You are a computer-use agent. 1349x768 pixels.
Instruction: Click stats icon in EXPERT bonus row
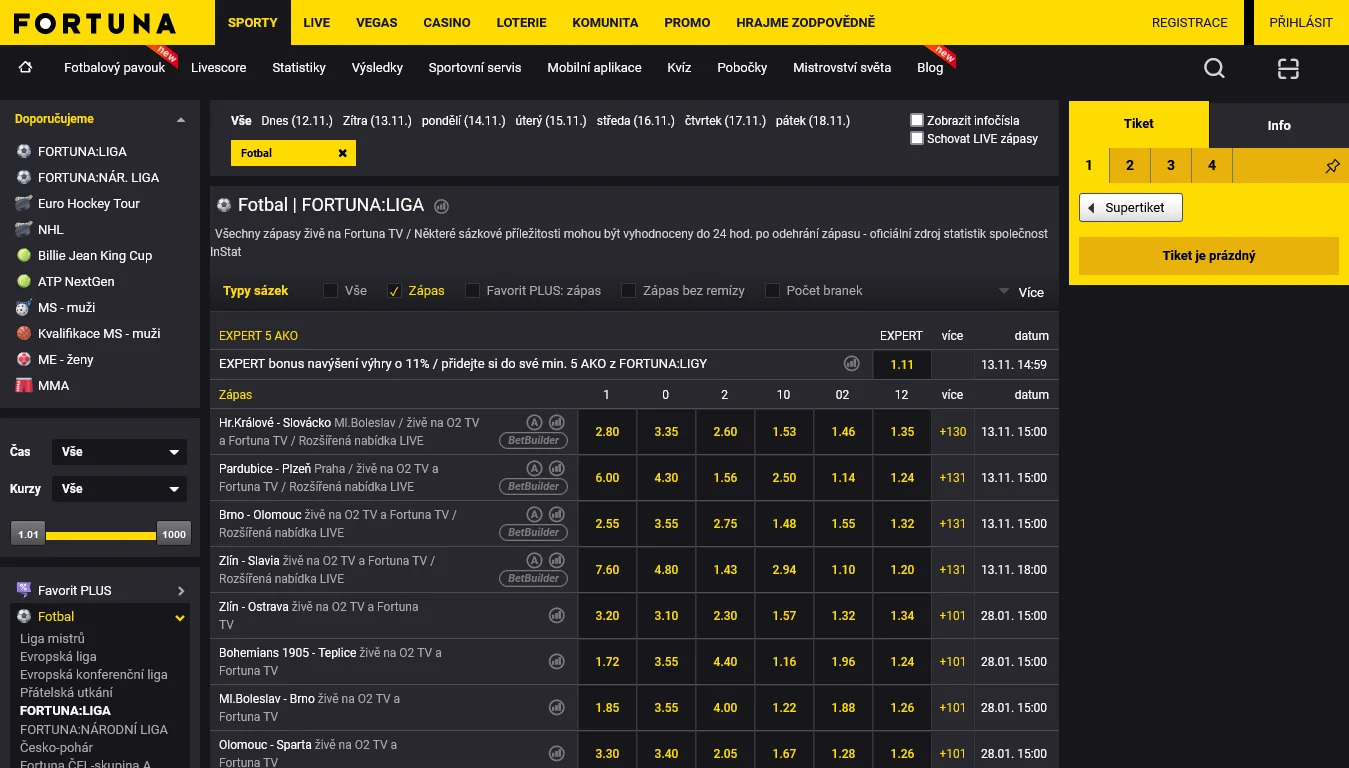click(852, 364)
